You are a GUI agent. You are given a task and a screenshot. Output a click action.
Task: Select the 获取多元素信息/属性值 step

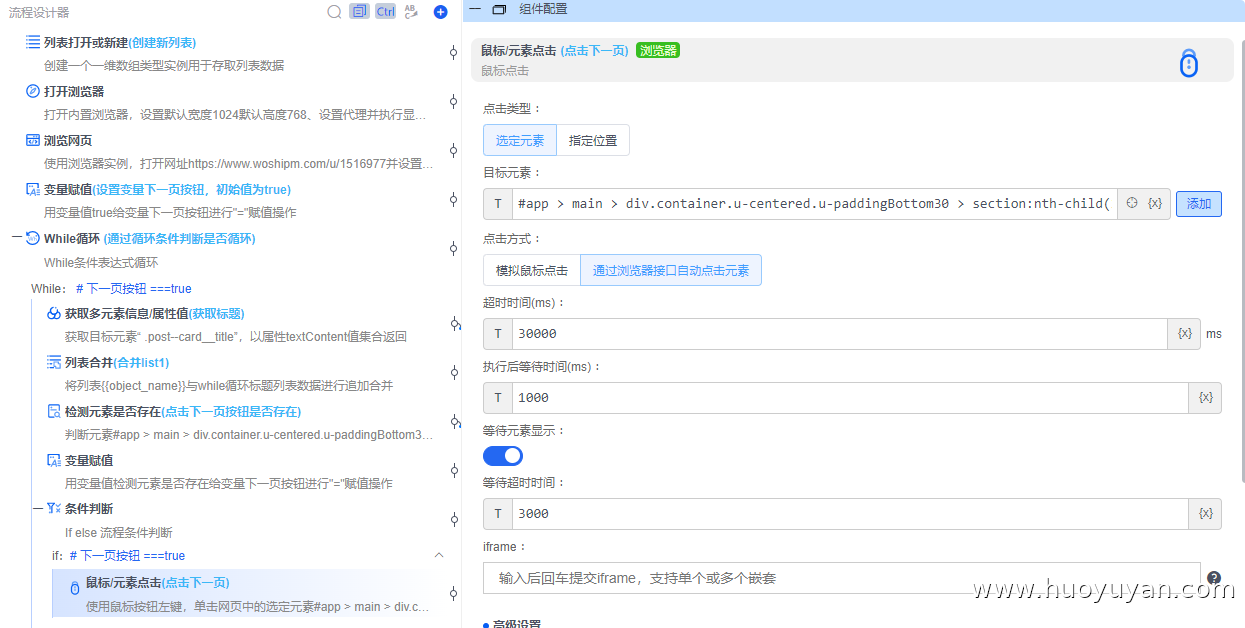[155, 313]
